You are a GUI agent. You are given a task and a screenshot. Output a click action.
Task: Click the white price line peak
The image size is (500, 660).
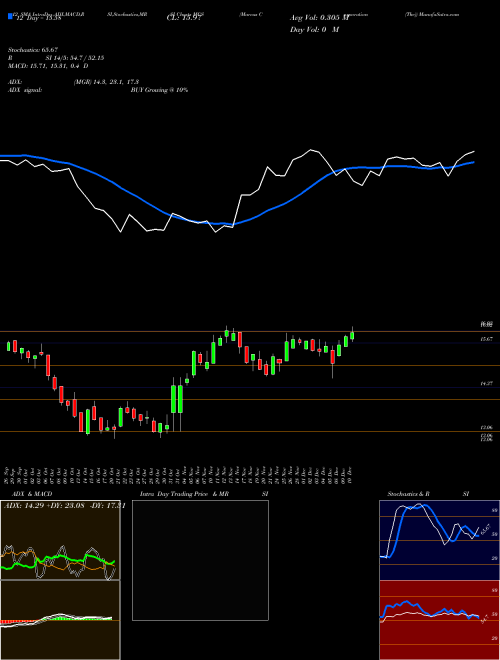coord(311,150)
